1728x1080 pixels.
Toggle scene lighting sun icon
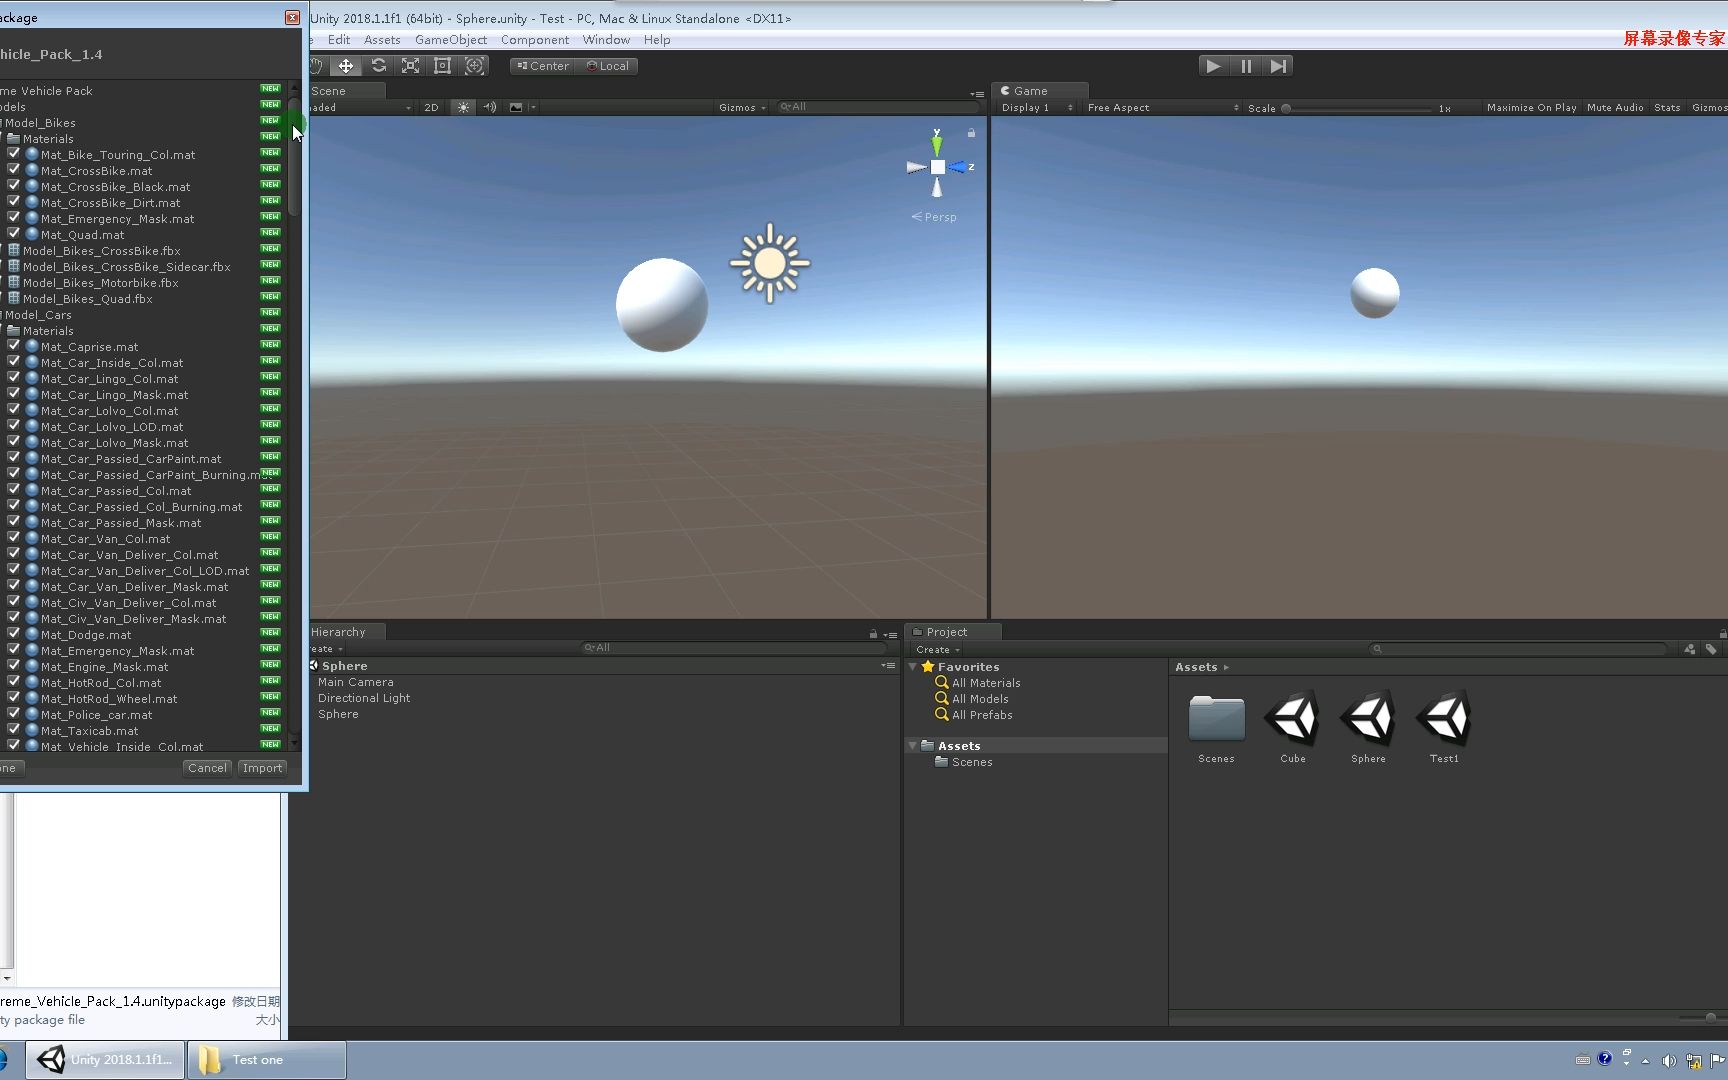click(463, 107)
